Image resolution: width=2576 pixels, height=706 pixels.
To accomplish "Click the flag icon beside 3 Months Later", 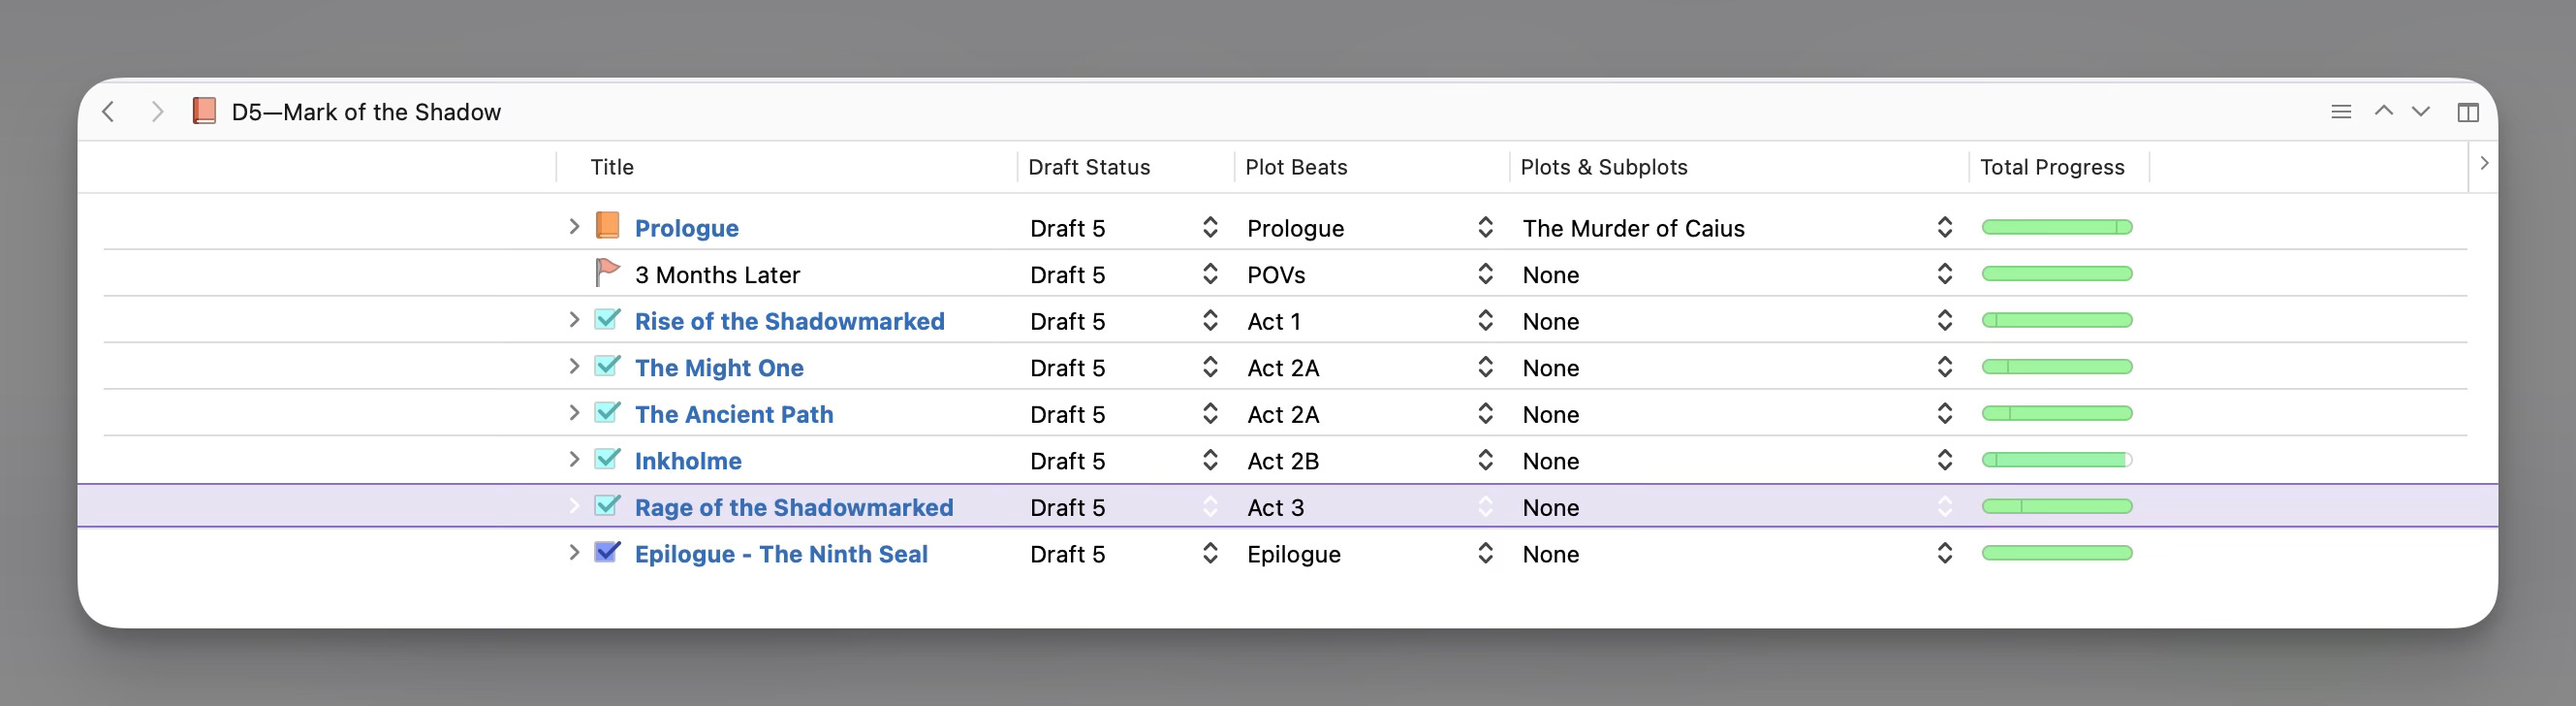I will pos(607,272).
